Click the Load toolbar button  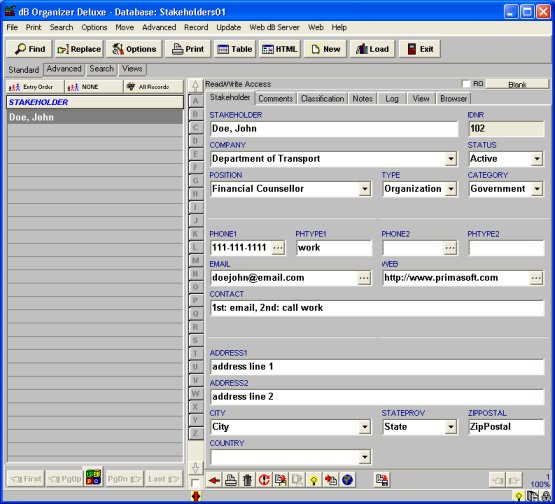tap(372, 49)
